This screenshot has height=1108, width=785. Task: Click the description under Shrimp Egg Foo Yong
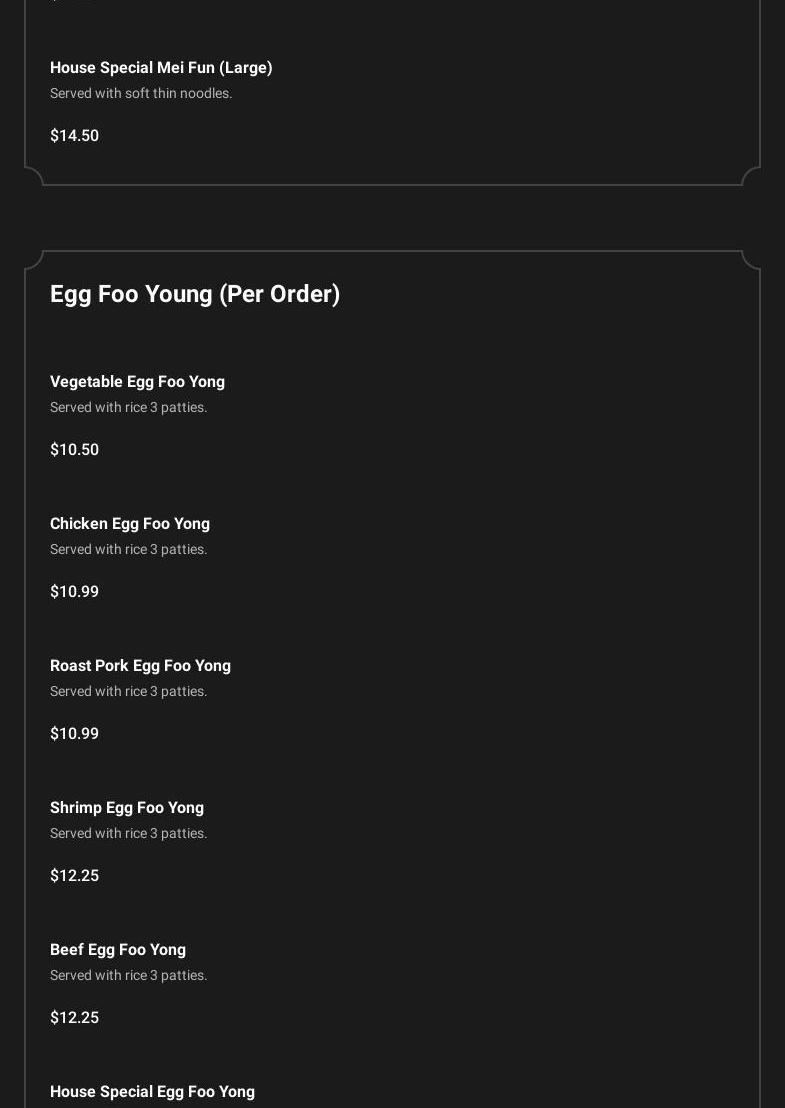[129, 833]
